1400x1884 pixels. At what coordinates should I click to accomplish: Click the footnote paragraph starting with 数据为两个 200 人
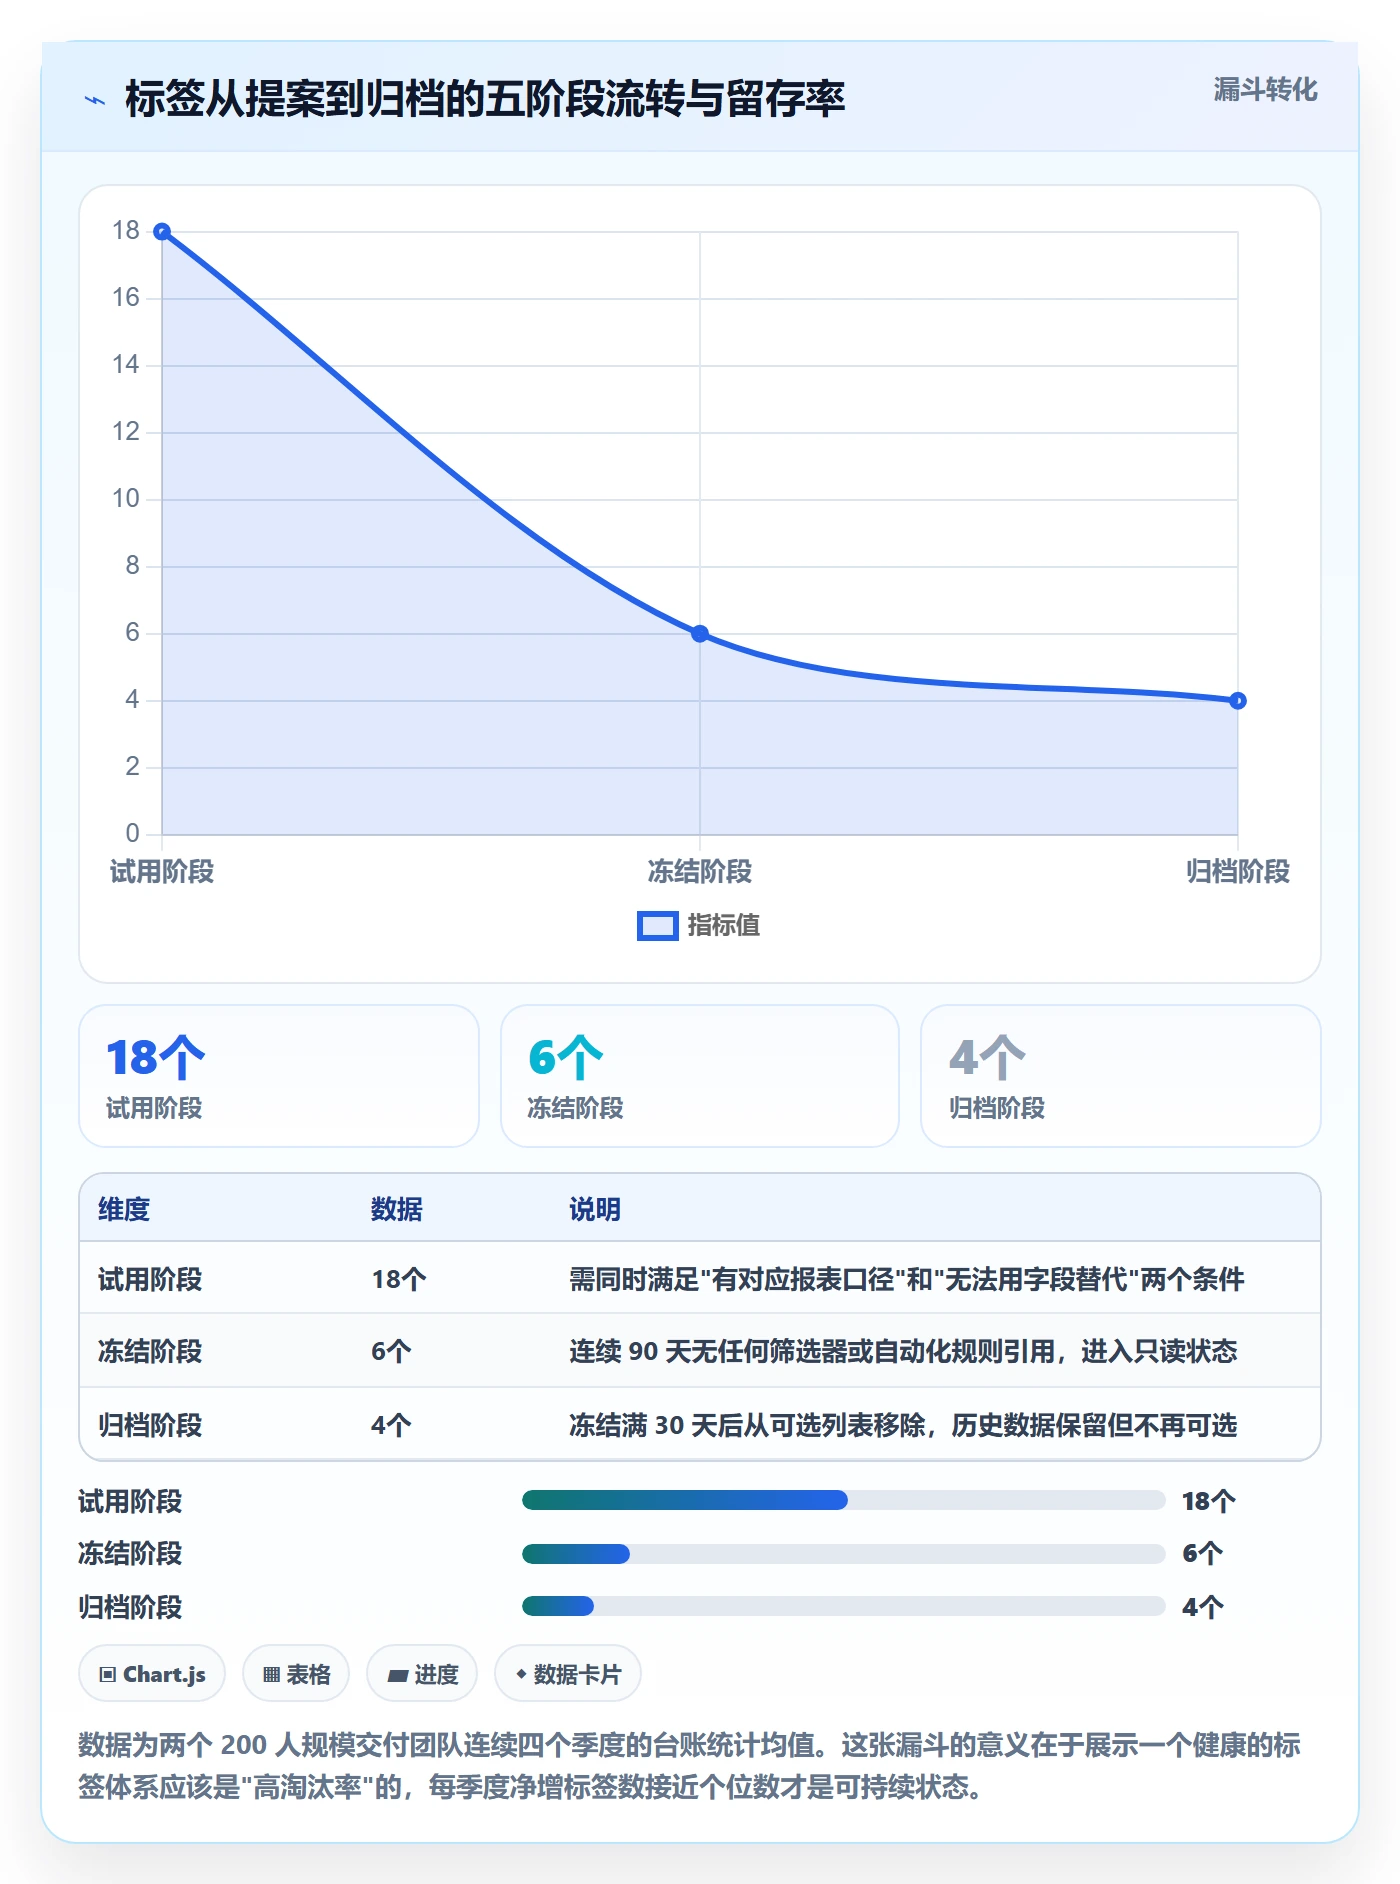point(690,1766)
